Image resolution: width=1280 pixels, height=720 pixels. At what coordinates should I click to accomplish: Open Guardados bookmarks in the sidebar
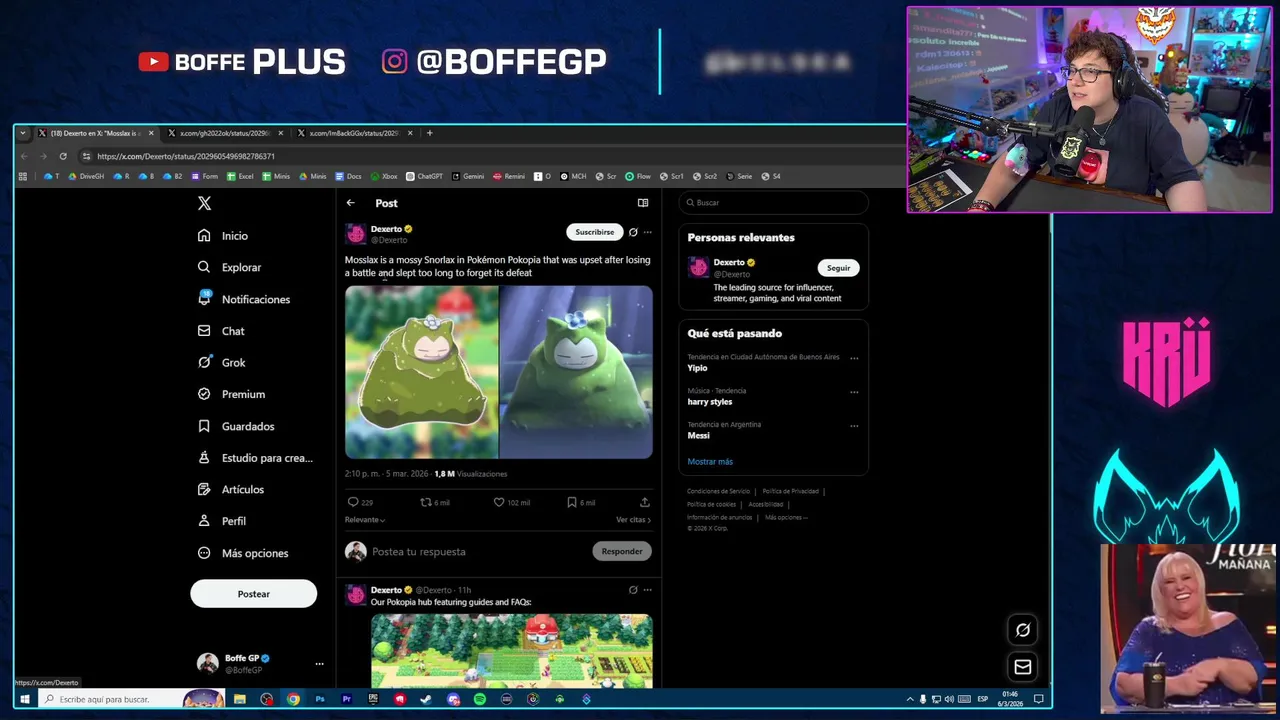[236, 426]
